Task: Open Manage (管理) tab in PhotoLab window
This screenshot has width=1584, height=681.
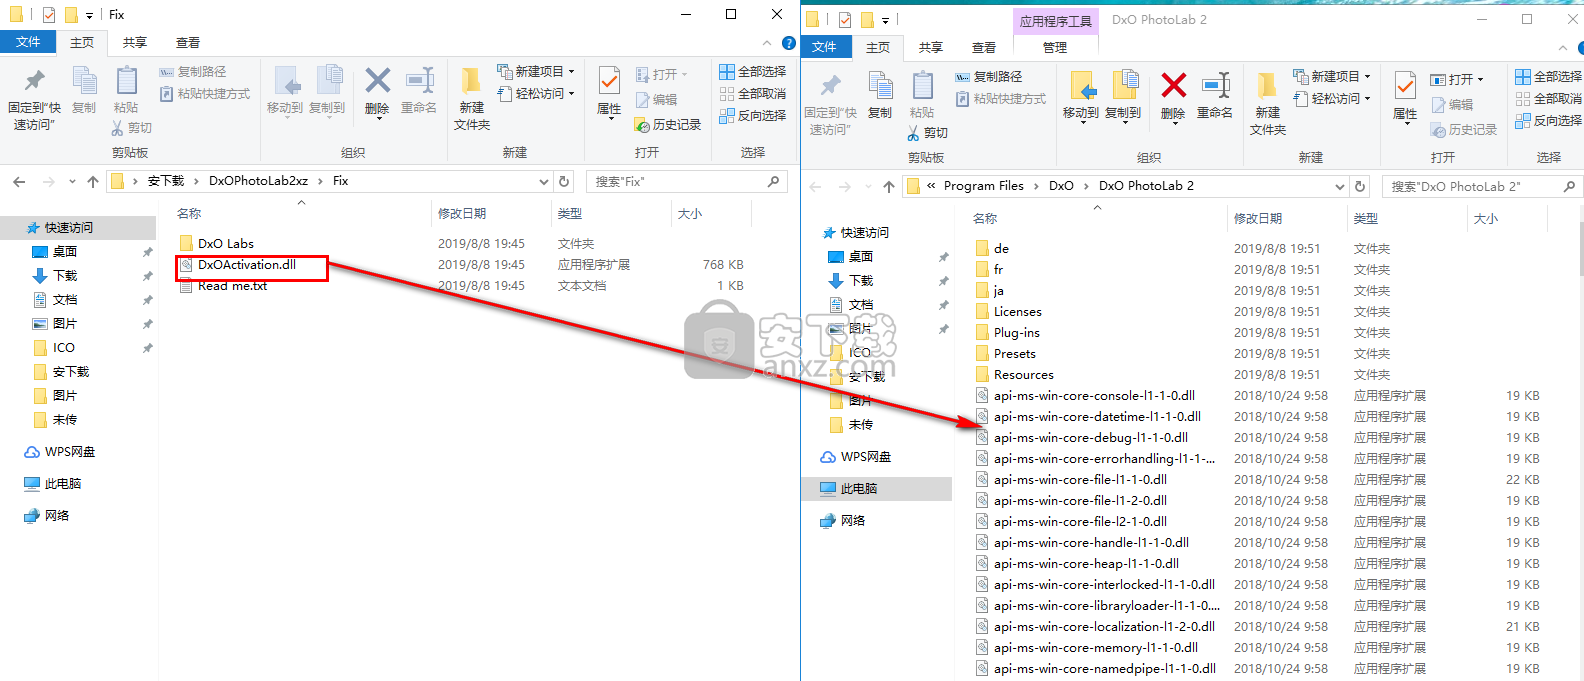Action: coord(1055,47)
